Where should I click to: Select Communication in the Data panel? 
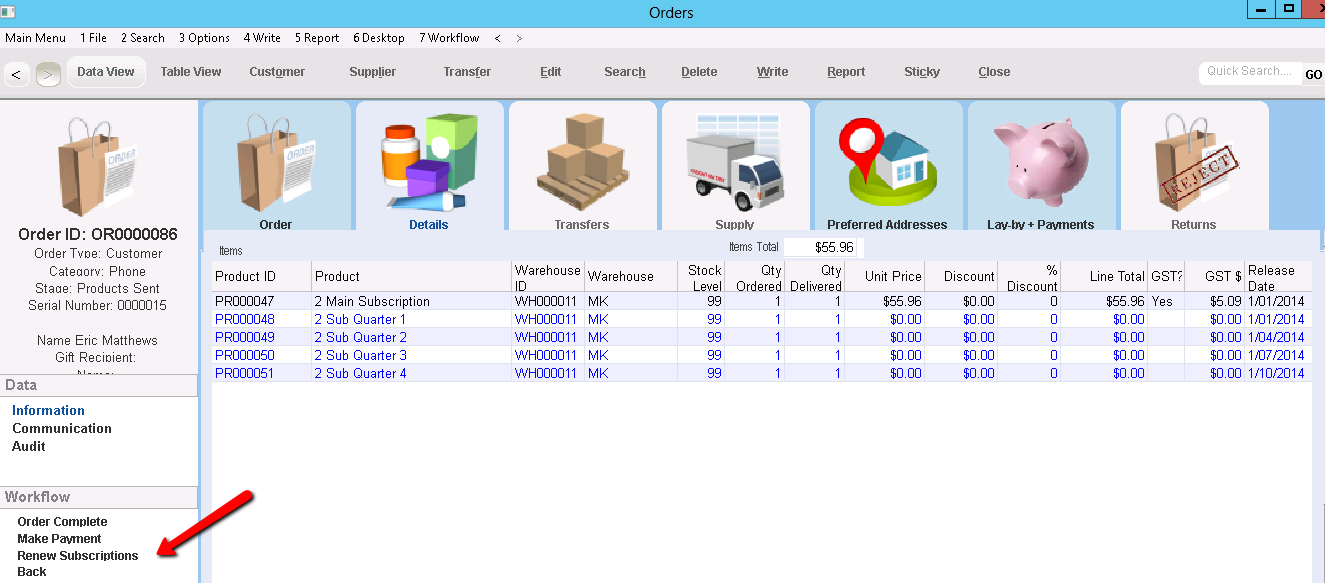[62, 429]
